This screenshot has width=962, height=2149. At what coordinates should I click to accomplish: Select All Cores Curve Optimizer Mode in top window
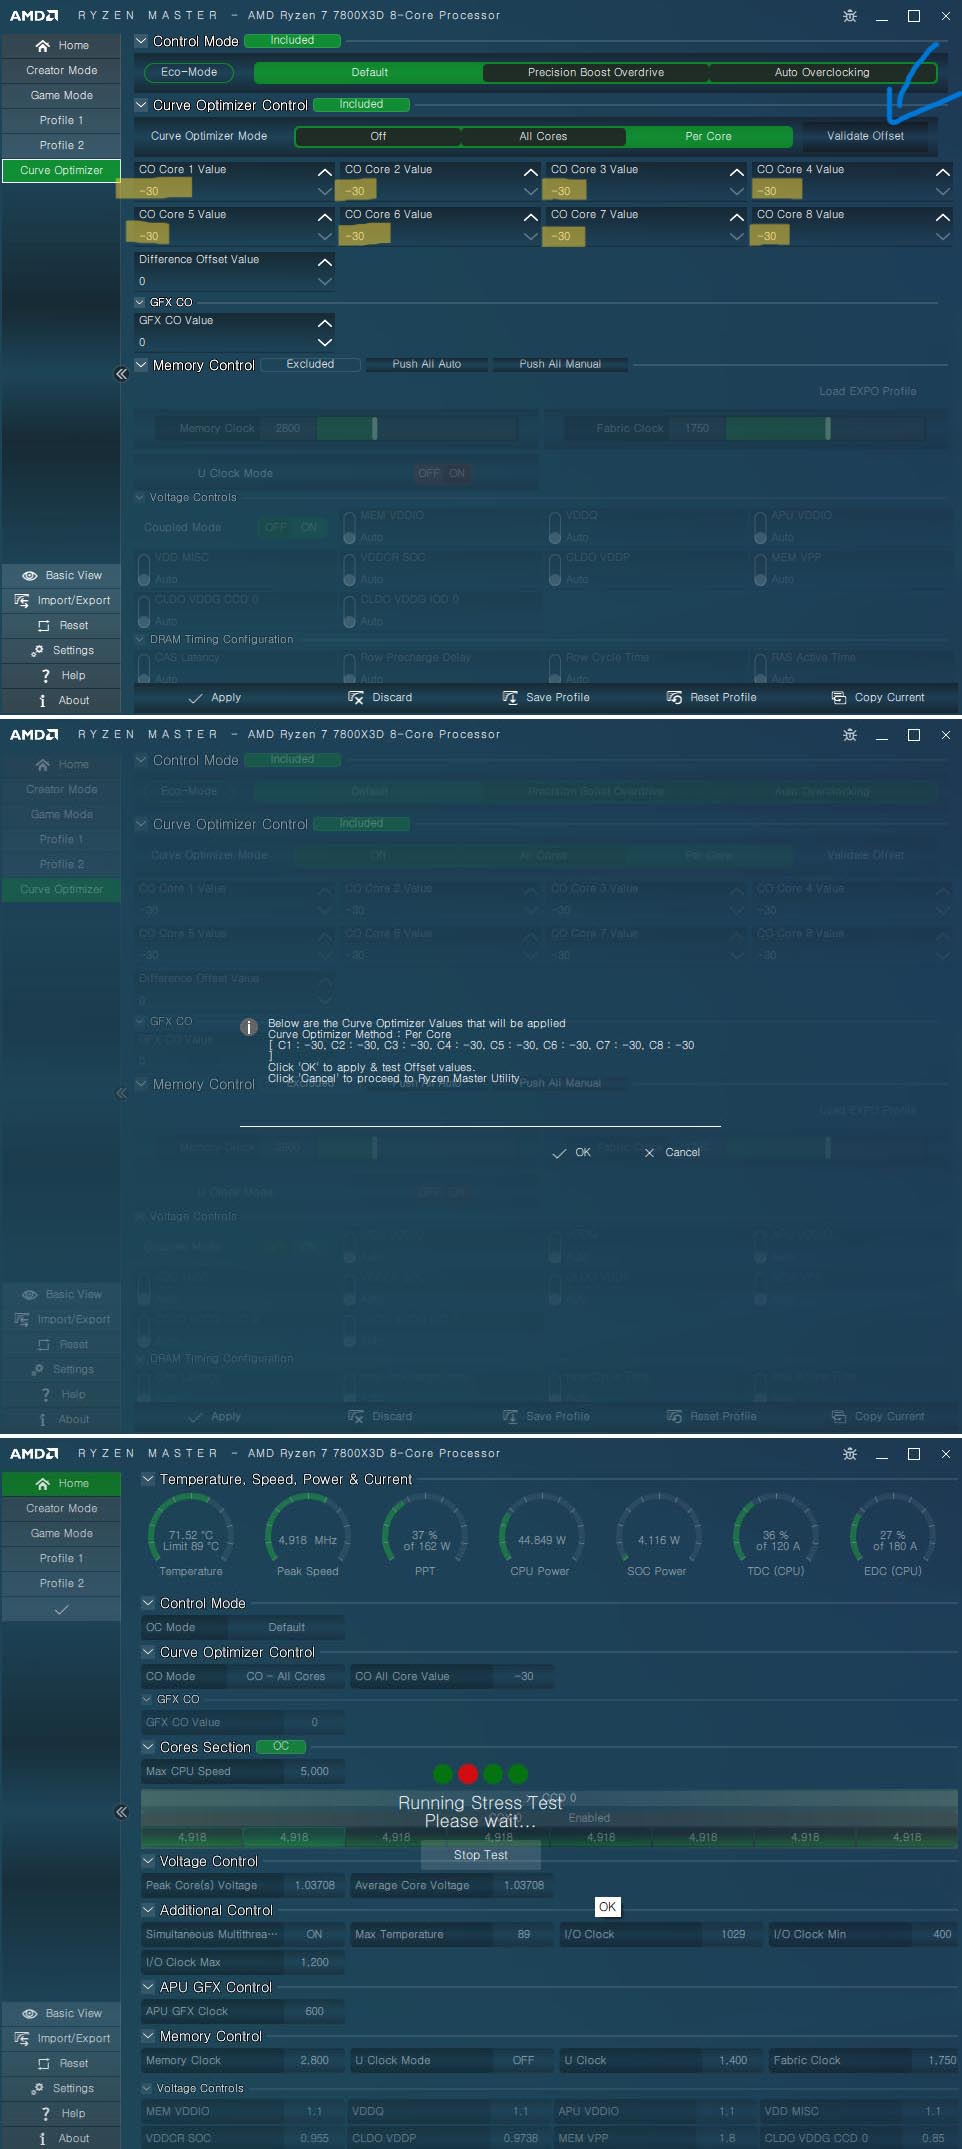(x=543, y=136)
